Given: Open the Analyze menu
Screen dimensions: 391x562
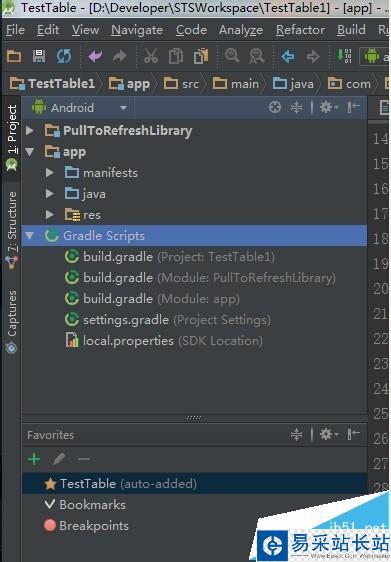Looking at the screenshot, I should pyautogui.click(x=241, y=30).
